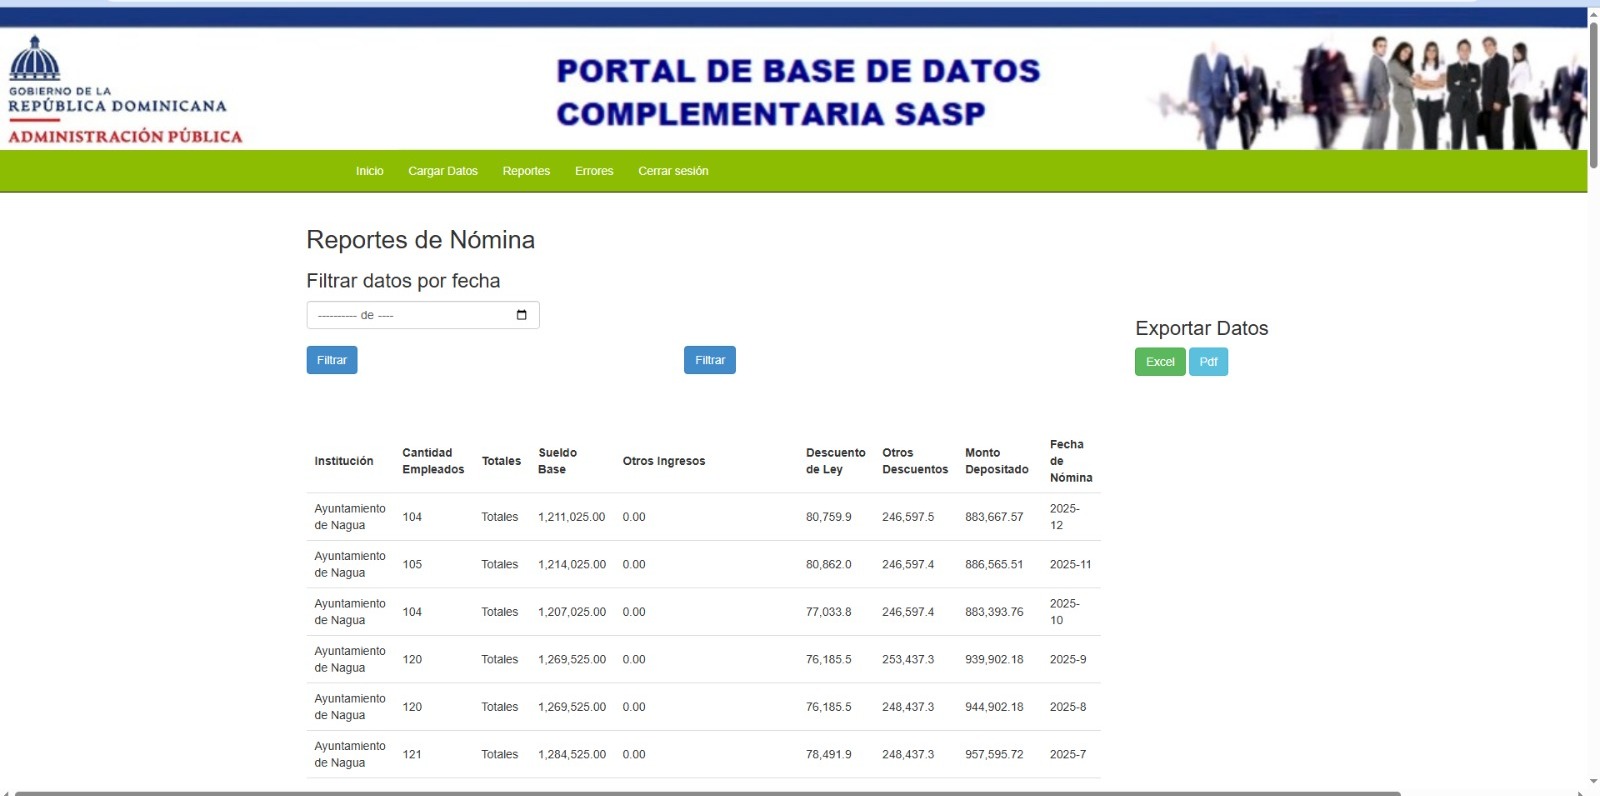The width and height of the screenshot is (1600, 796).
Task: Click the scroll-down arrow on vertical scrollbar
Action: [1593, 782]
